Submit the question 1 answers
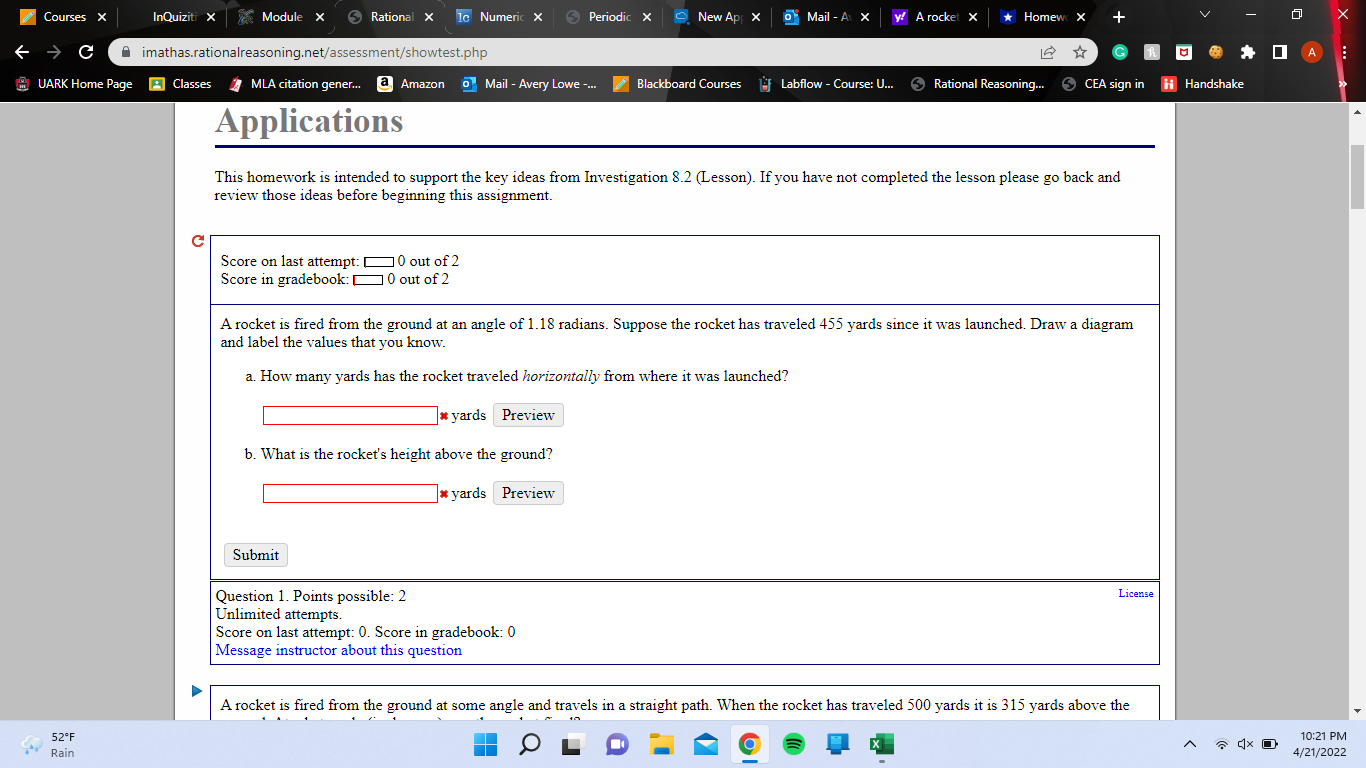Screen dimensions: 1366x768 [x=256, y=555]
